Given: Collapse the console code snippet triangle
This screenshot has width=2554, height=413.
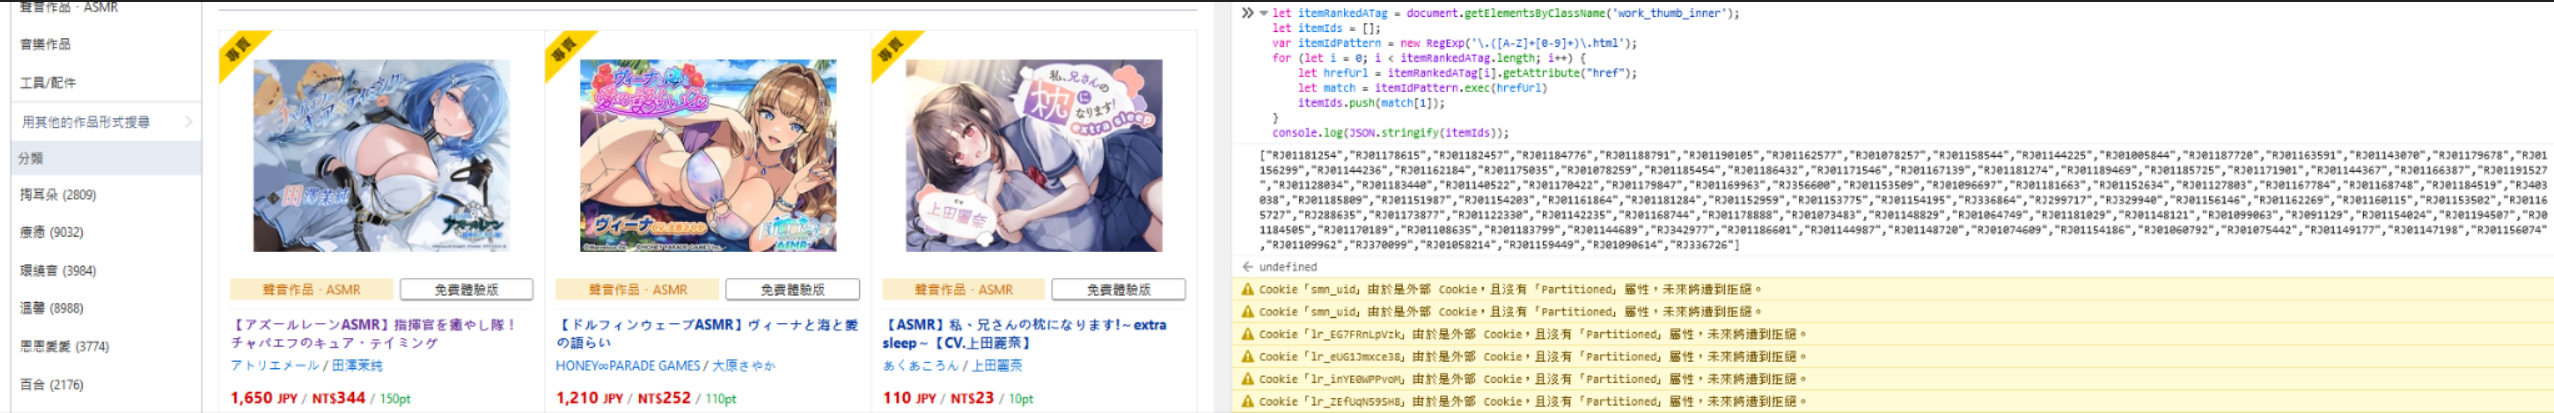Looking at the screenshot, I should tap(1264, 13).
